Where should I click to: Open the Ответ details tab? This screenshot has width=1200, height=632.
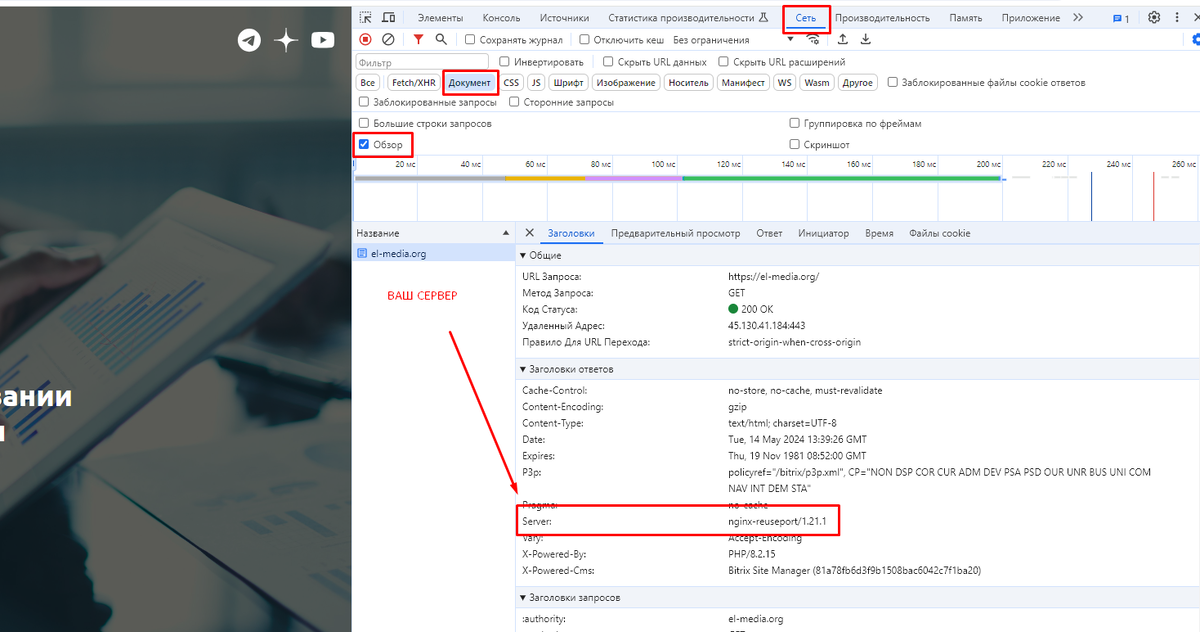tap(769, 233)
